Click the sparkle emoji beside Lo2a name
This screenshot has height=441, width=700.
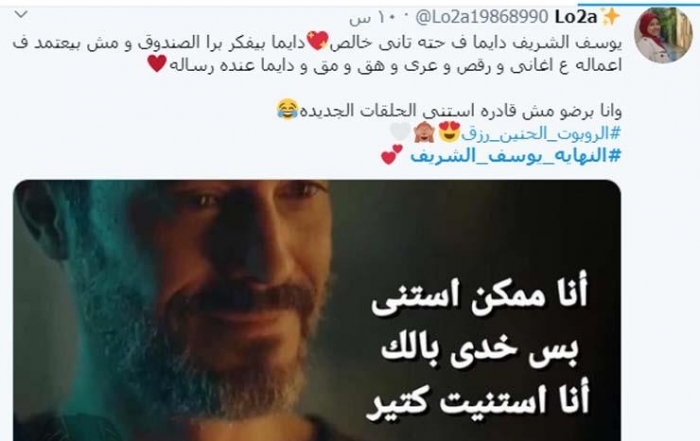(x=610, y=17)
